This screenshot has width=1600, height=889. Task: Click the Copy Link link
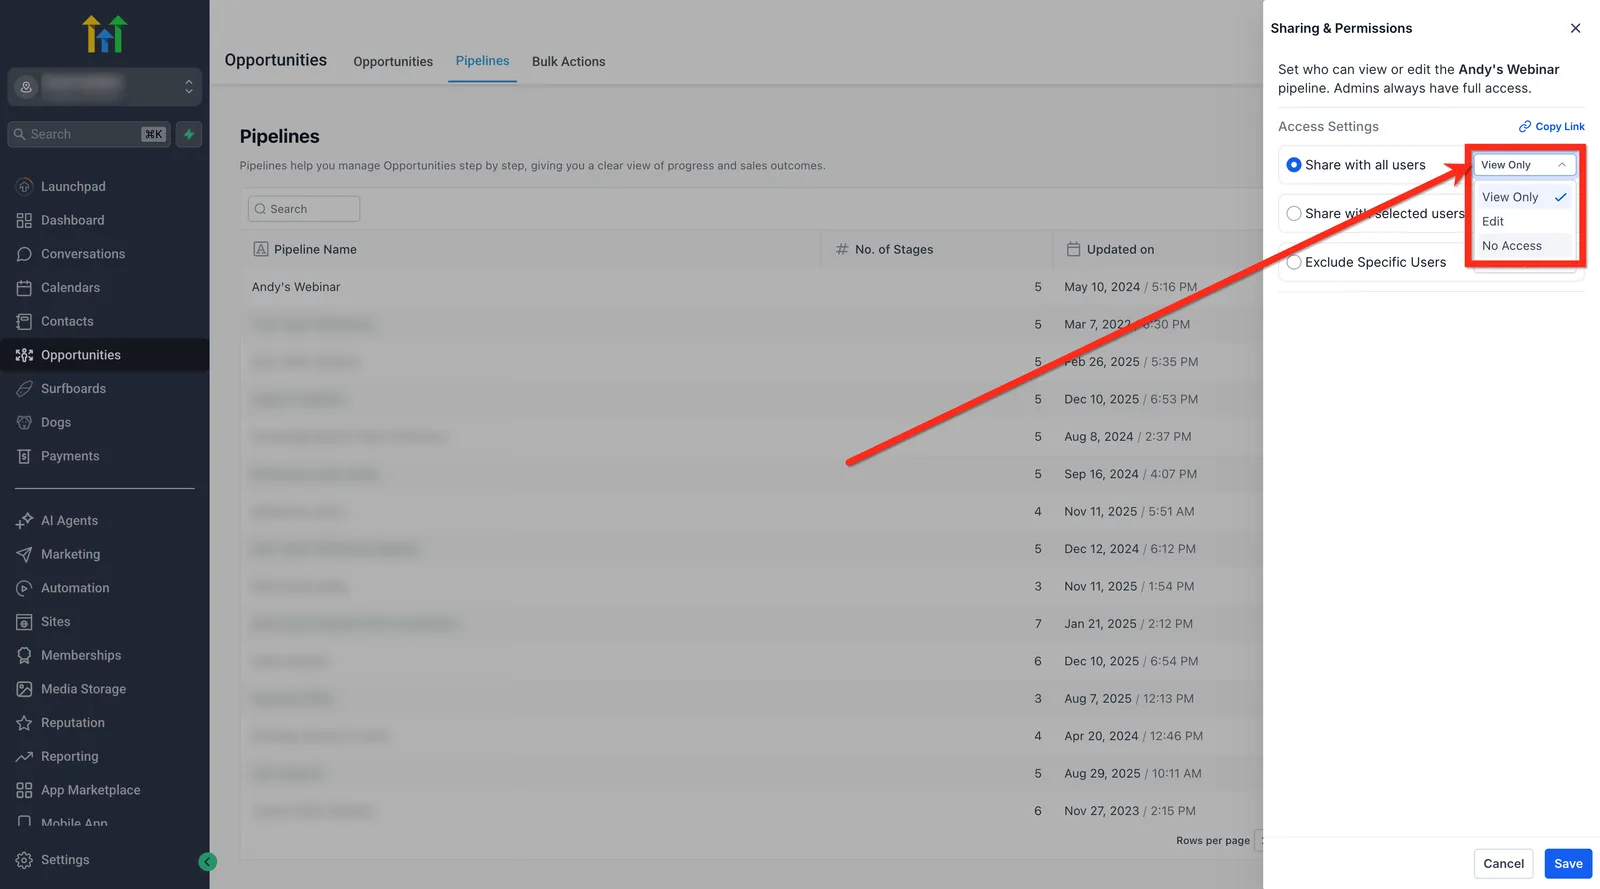[1552, 127]
